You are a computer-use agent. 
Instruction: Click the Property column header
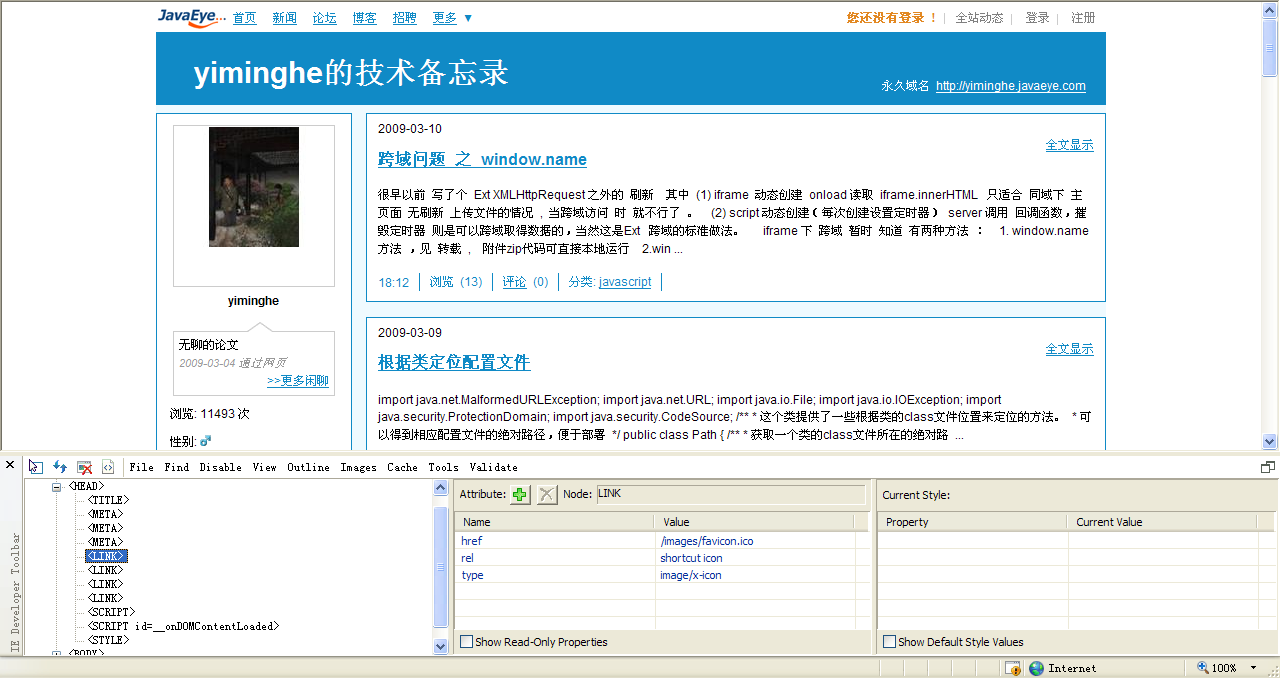(x=973, y=522)
